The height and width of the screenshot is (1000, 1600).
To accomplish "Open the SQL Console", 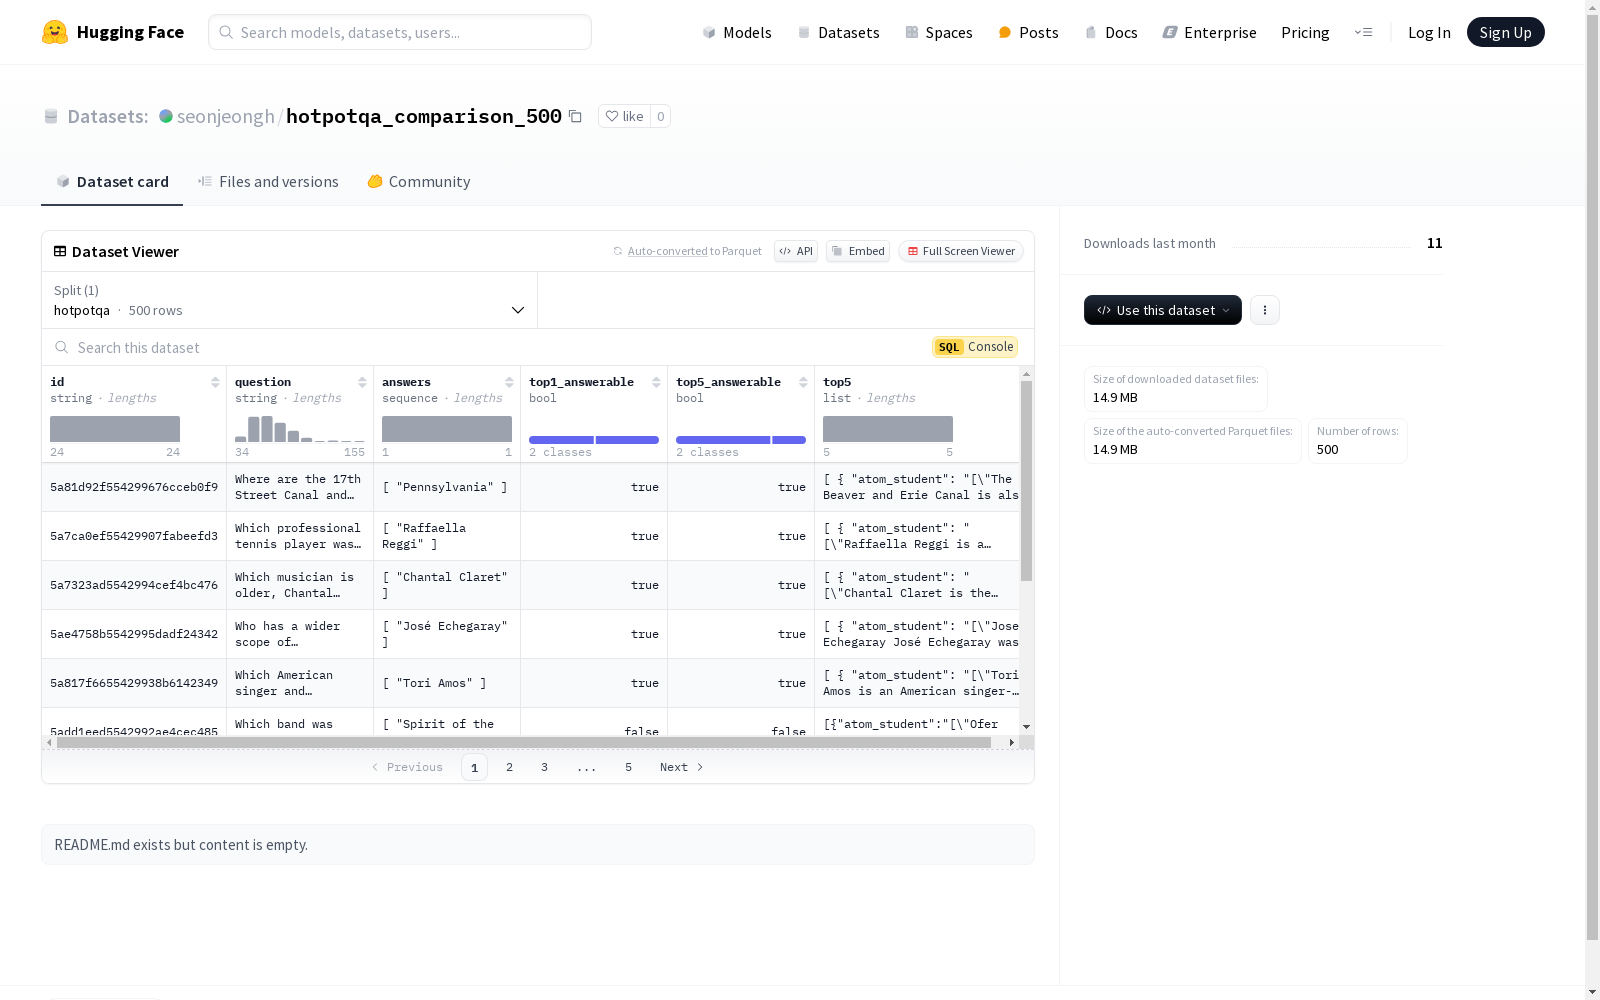I will [975, 347].
